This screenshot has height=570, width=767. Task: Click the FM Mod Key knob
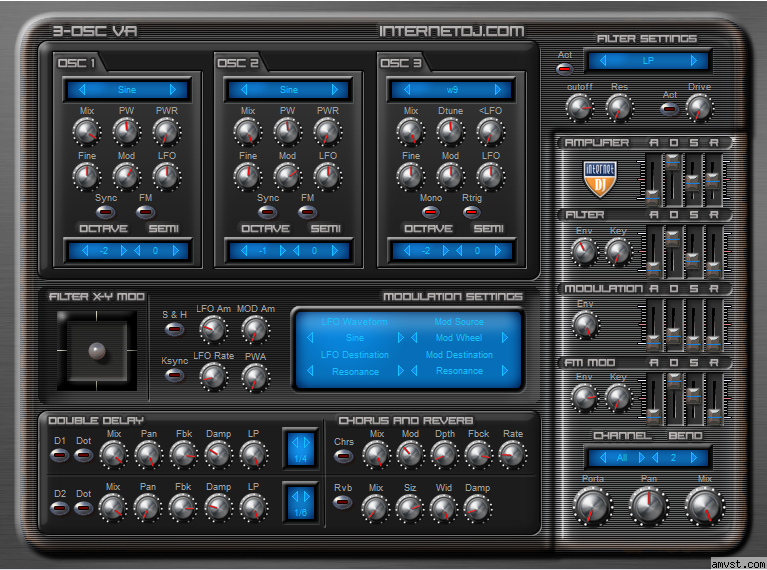tap(618, 398)
